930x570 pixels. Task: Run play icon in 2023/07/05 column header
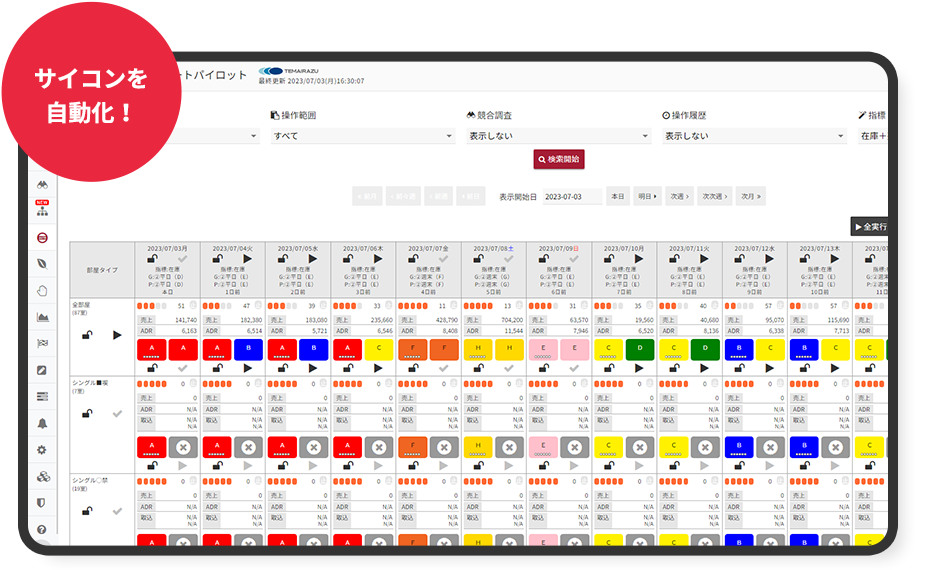coord(313,259)
